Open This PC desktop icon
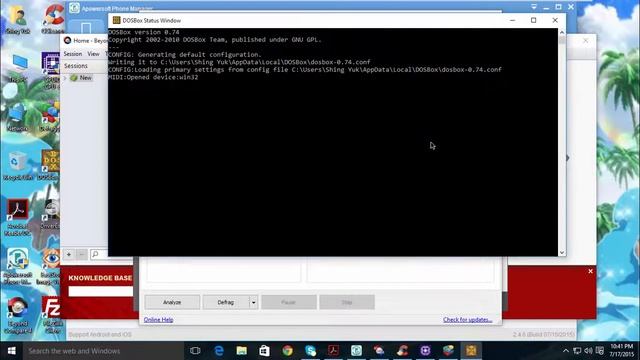The height and width of the screenshot is (360, 640). (18, 68)
